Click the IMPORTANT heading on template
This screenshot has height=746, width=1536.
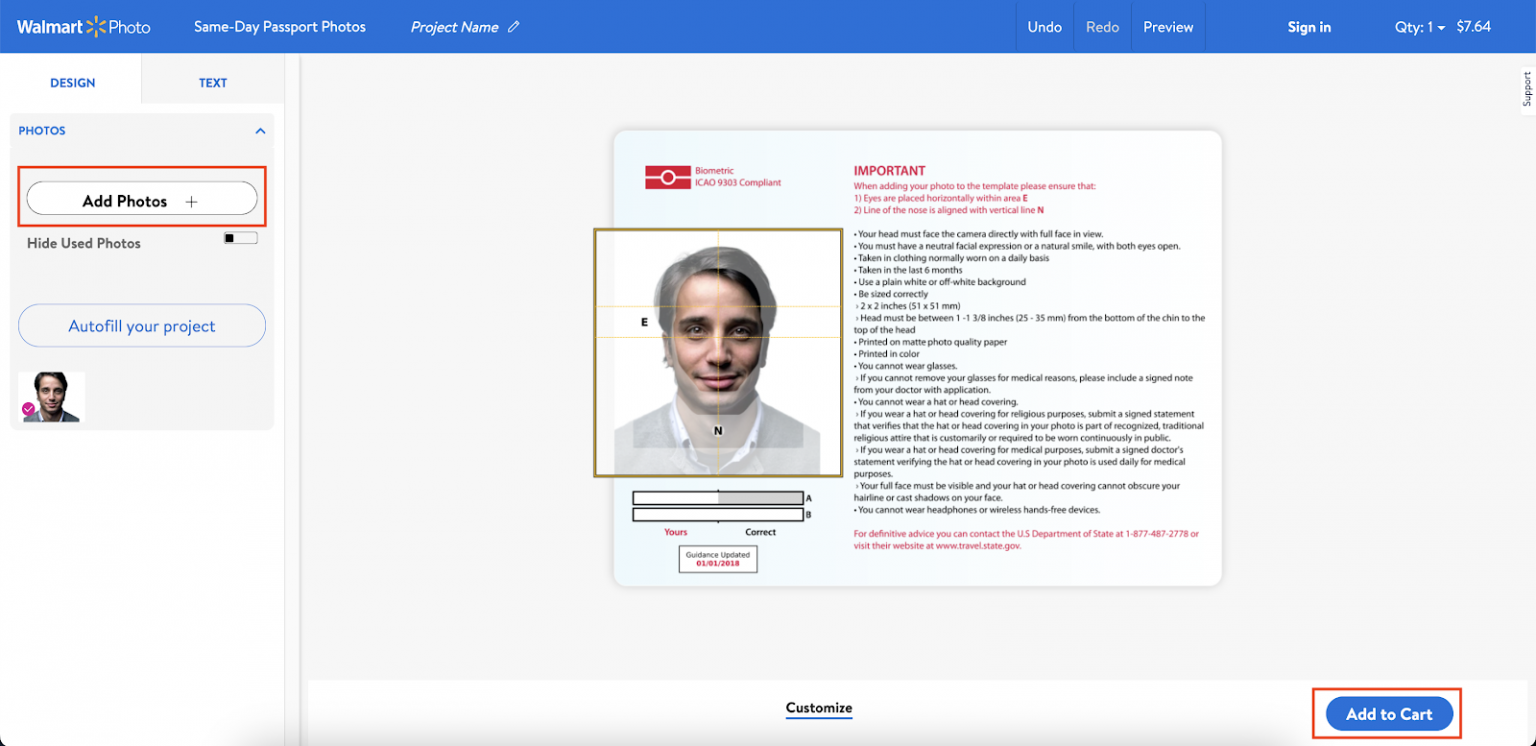coord(889,171)
